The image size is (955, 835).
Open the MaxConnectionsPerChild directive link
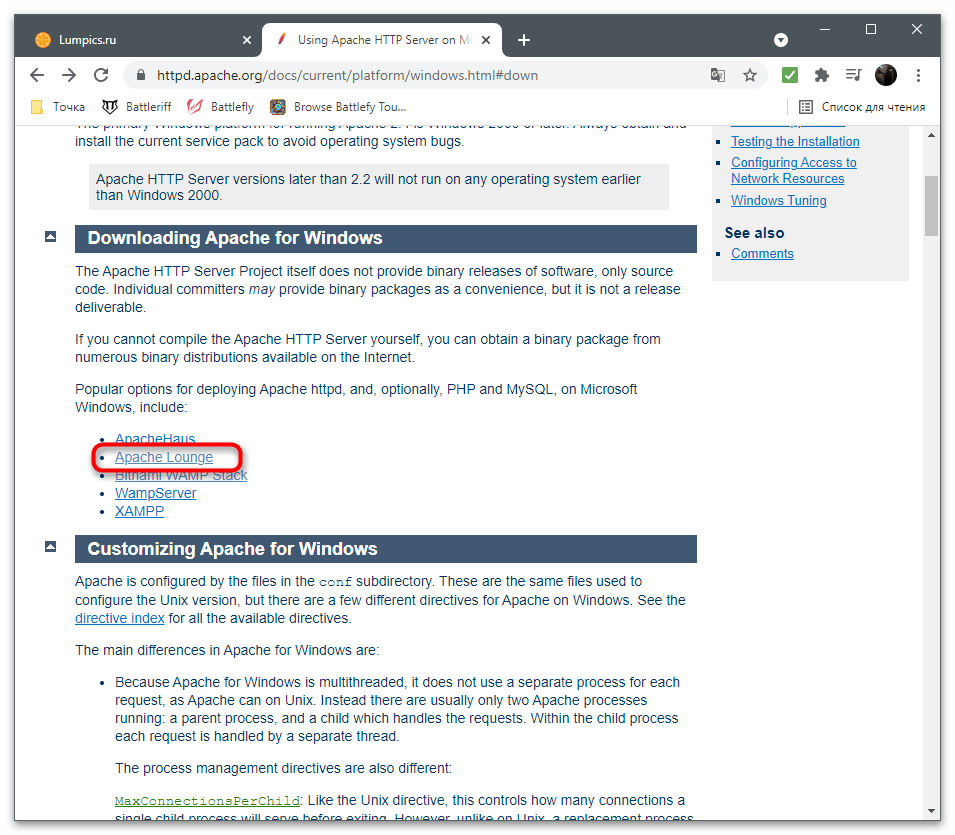[x=207, y=801]
